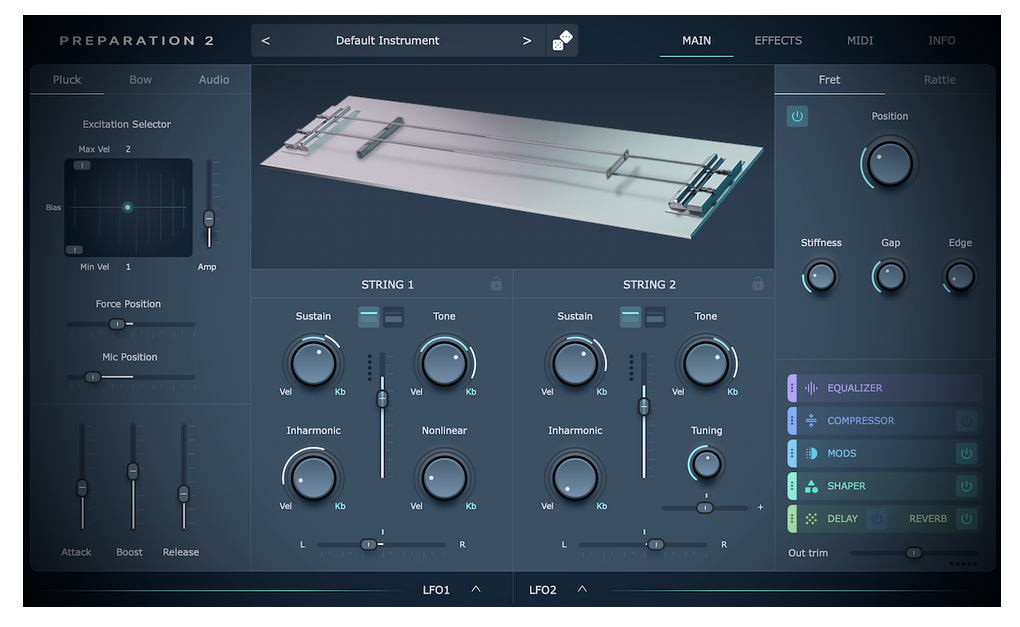Click String 1 level dots handle
Image resolution: width=1020 pixels, height=627 pixels.
(x=369, y=367)
